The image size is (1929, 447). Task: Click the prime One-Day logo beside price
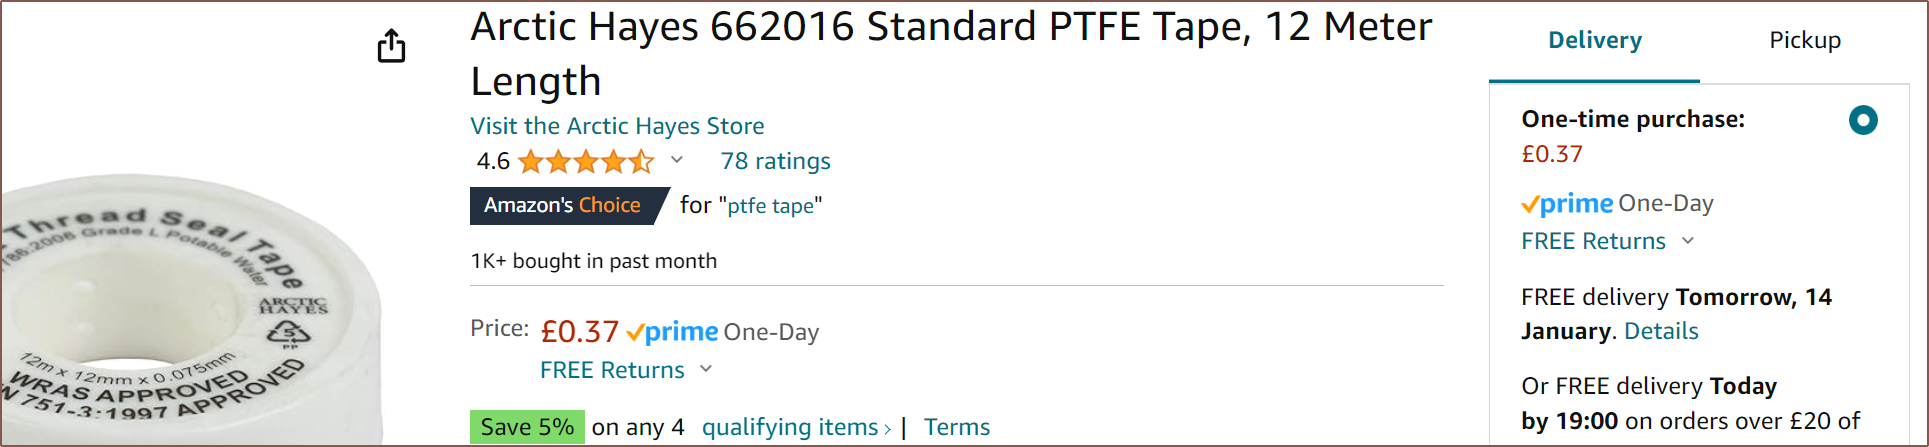pos(722,332)
